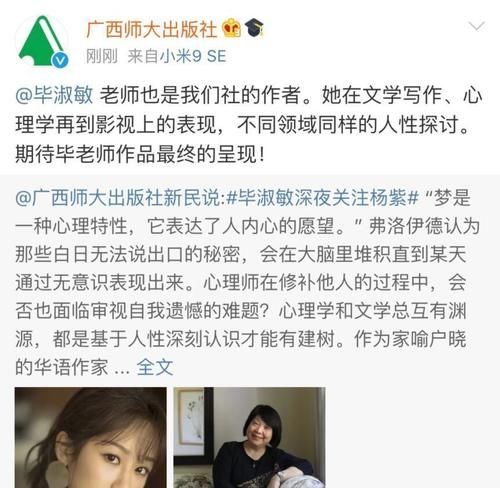
Task: Click the graduation cap badge icon
Action: pyautogui.click(x=254, y=27)
